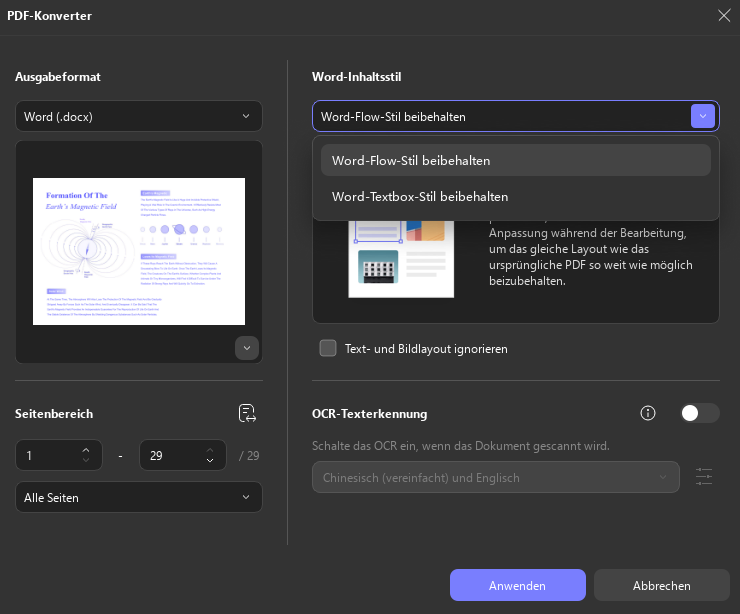Open the Alle Seiten dropdown
This screenshot has height=614, width=740.
[x=139, y=497]
